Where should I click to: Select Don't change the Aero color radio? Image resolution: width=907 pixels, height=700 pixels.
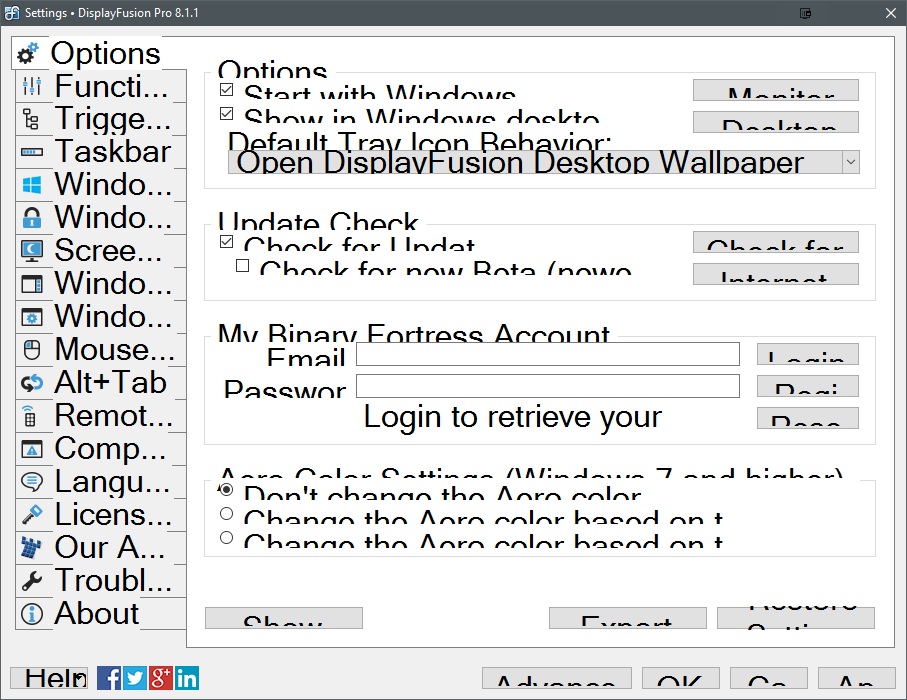(x=226, y=490)
